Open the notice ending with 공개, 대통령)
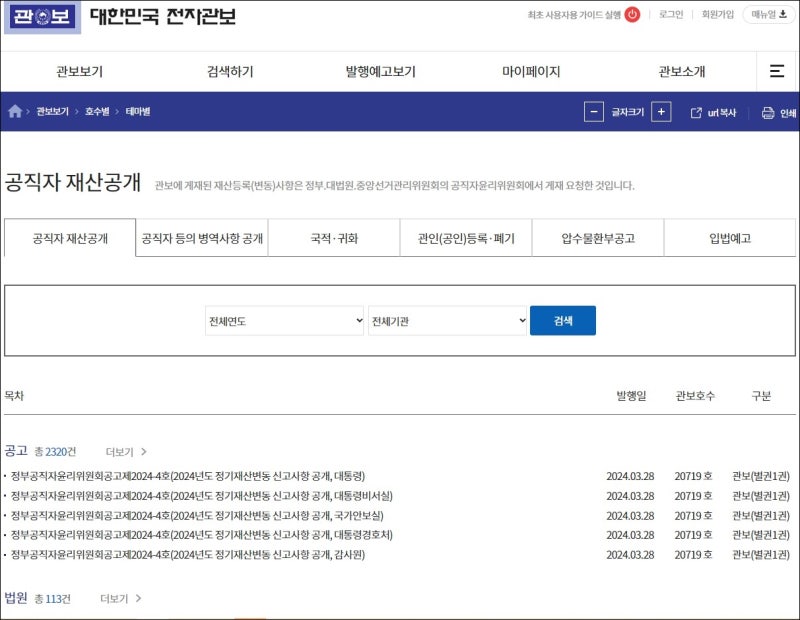The width and height of the screenshot is (800, 620). [188, 476]
